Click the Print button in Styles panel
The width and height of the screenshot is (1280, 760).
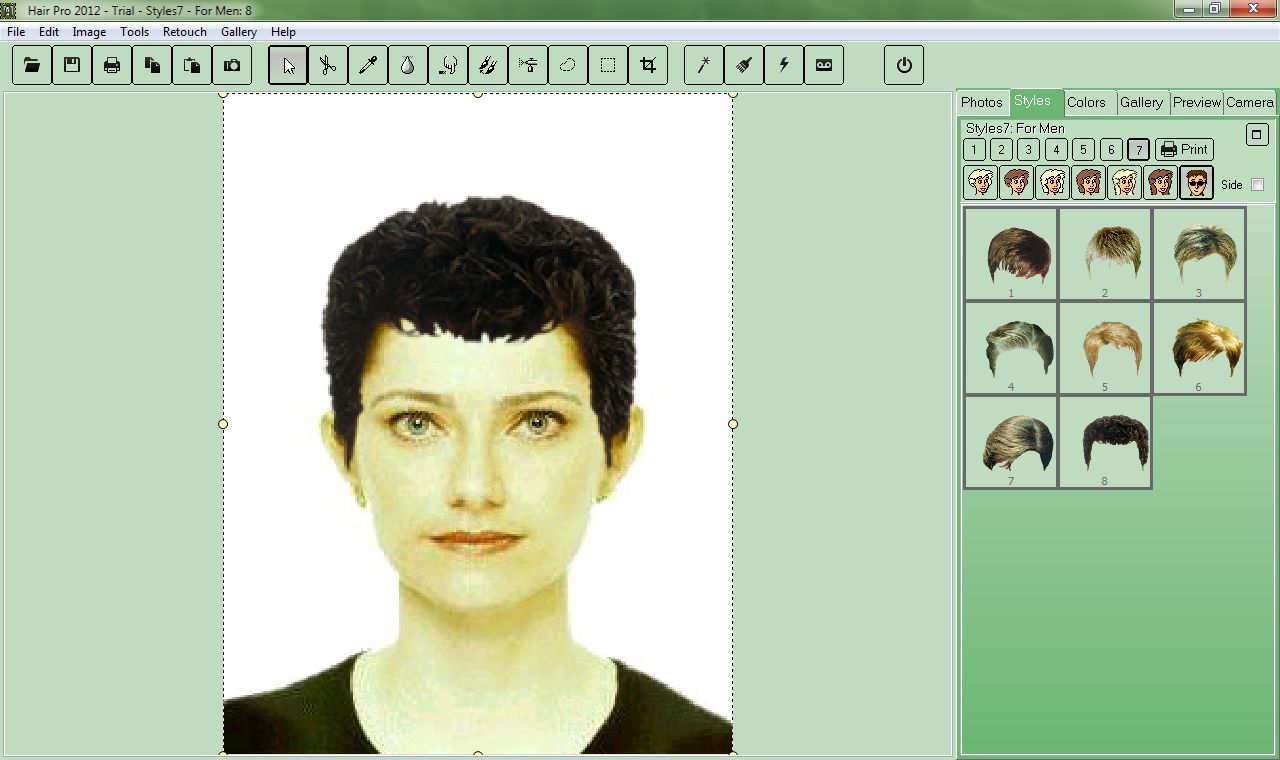point(1184,150)
